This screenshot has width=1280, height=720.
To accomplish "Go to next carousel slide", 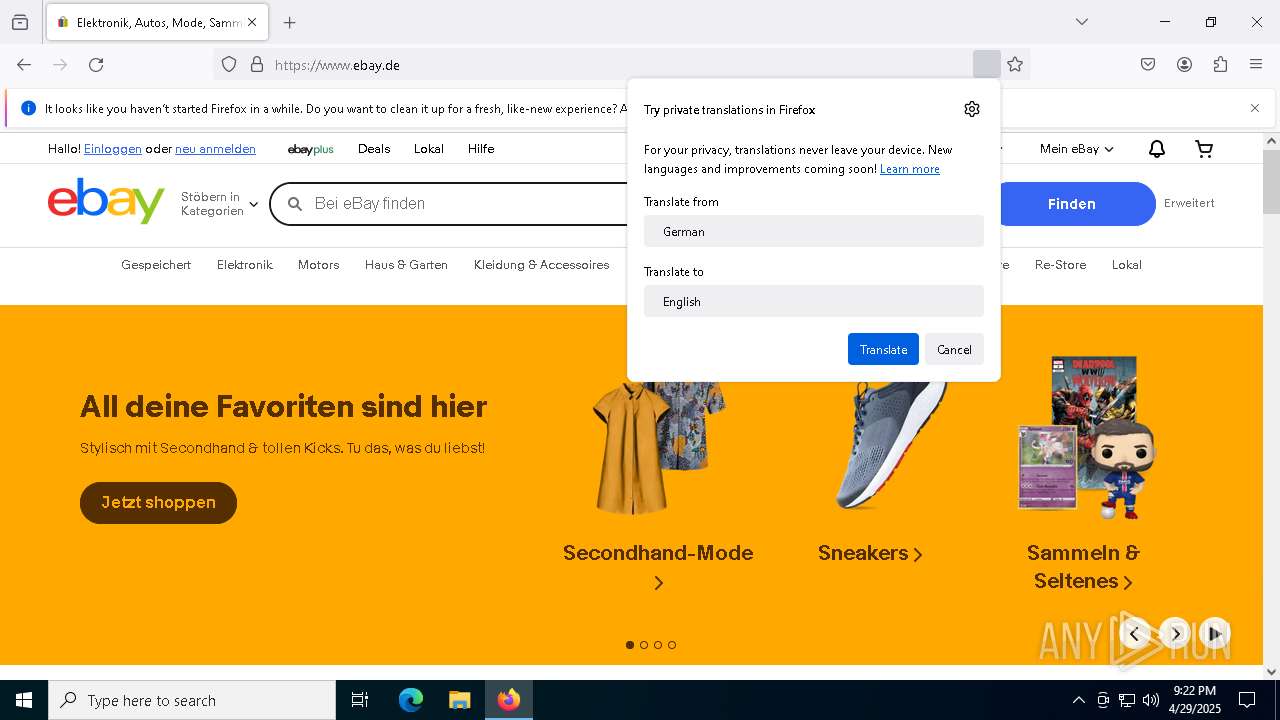I will [1175, 634].
